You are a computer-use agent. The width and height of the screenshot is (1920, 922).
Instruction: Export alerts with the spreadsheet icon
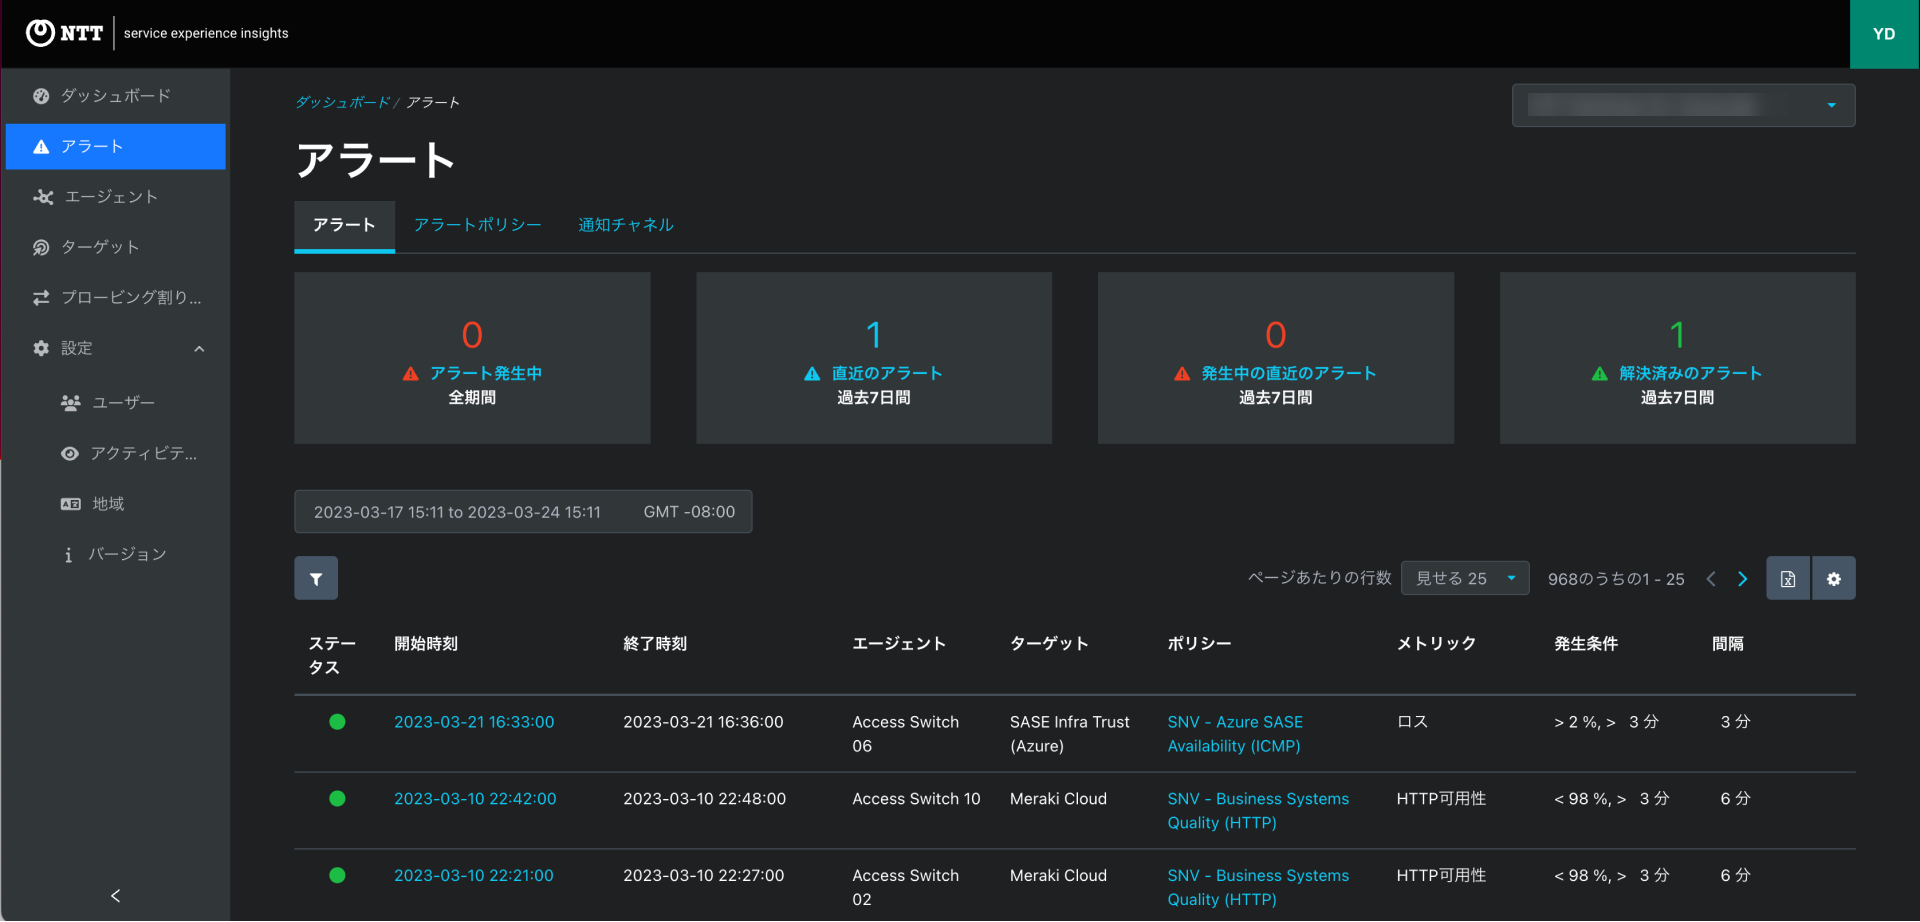1788,579
